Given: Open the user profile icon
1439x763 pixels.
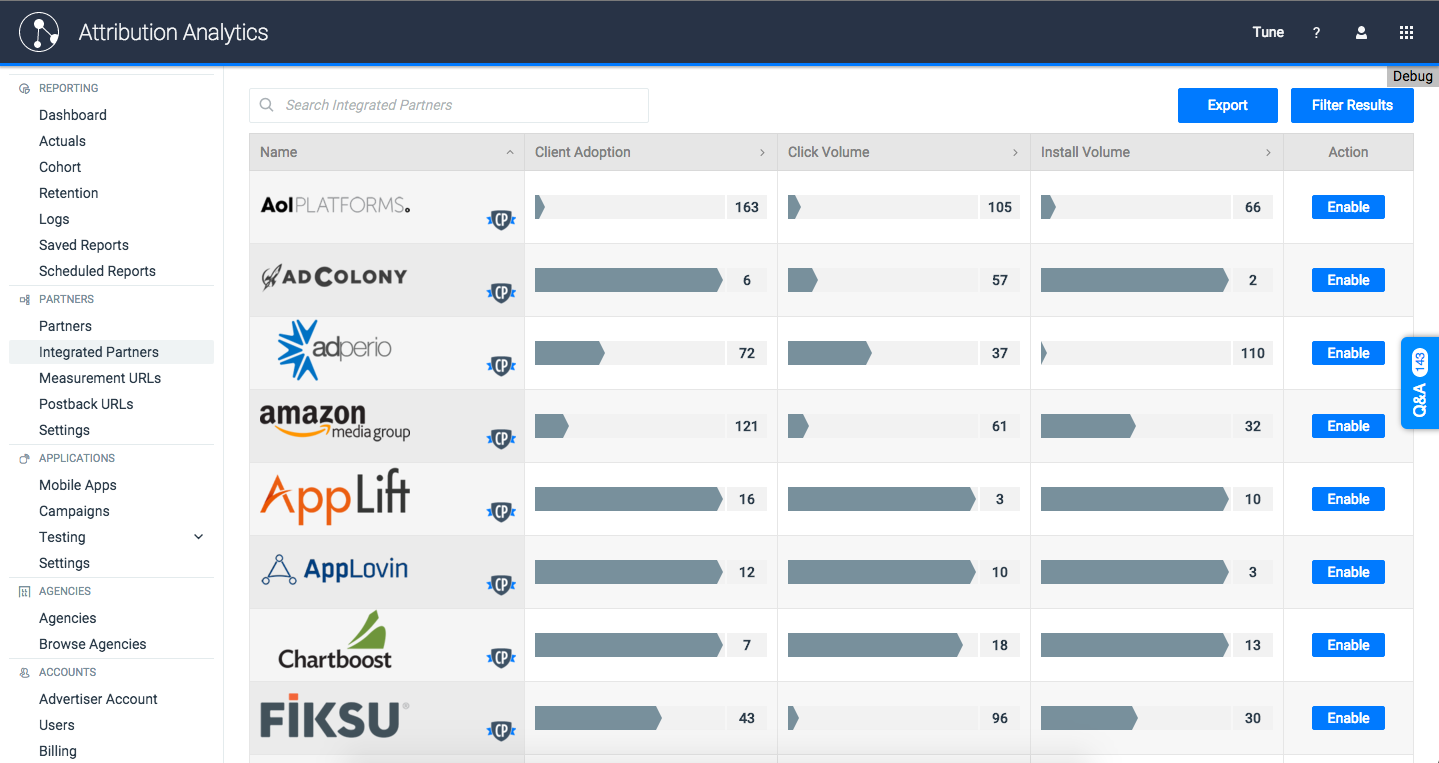Looking at the screenshot, I should [1361, 32].
